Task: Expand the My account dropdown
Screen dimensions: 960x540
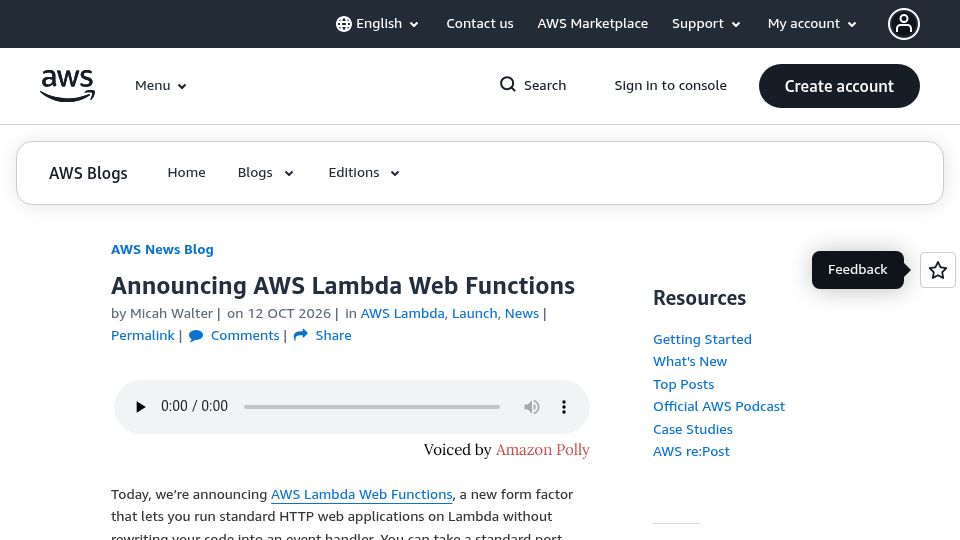Action: [x=852, y=24]
